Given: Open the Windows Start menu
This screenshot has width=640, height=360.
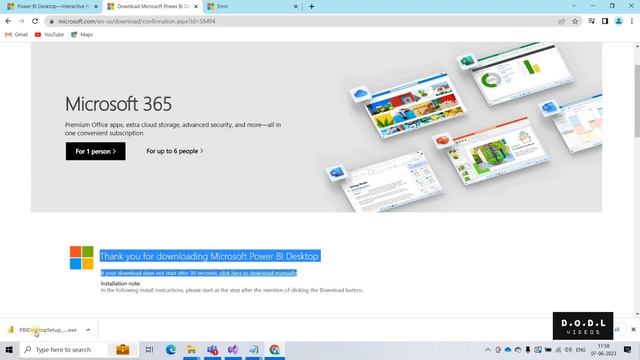Looking at the screenshot, I should pyautogui.click(x=9, y=350).
